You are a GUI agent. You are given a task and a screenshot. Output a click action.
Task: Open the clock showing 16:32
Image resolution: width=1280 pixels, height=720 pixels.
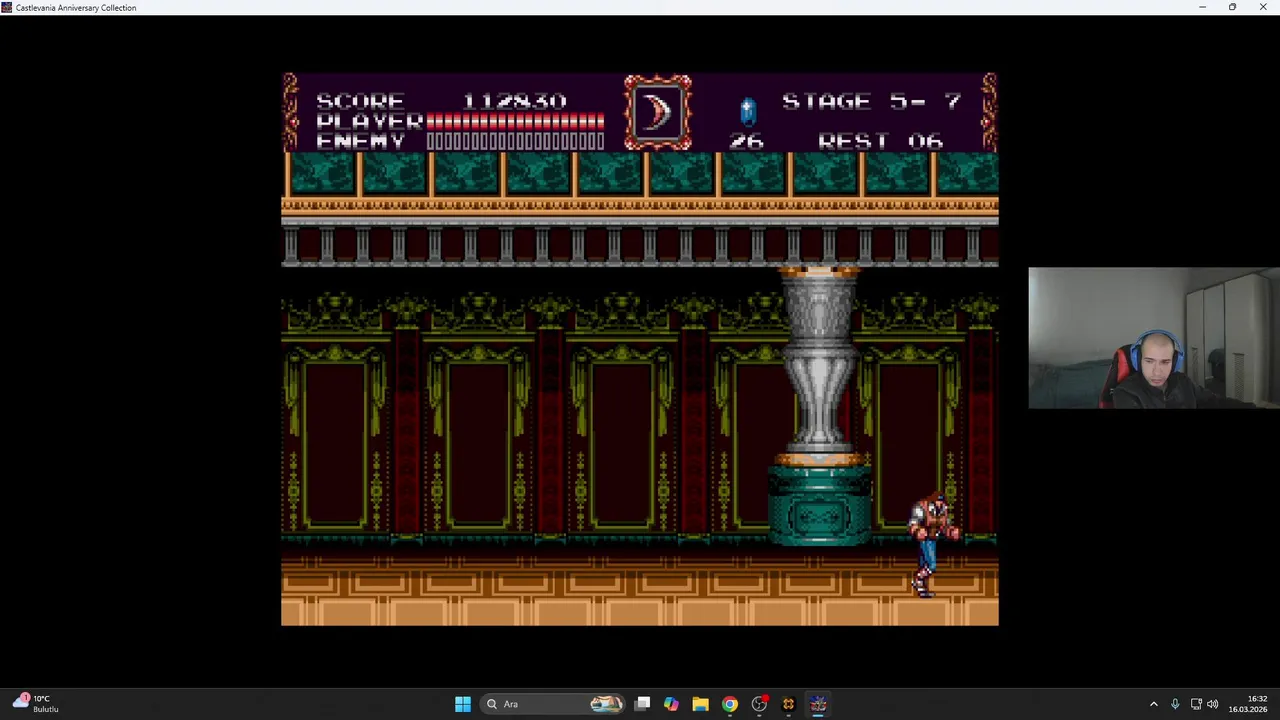[x=1248, y=704]
